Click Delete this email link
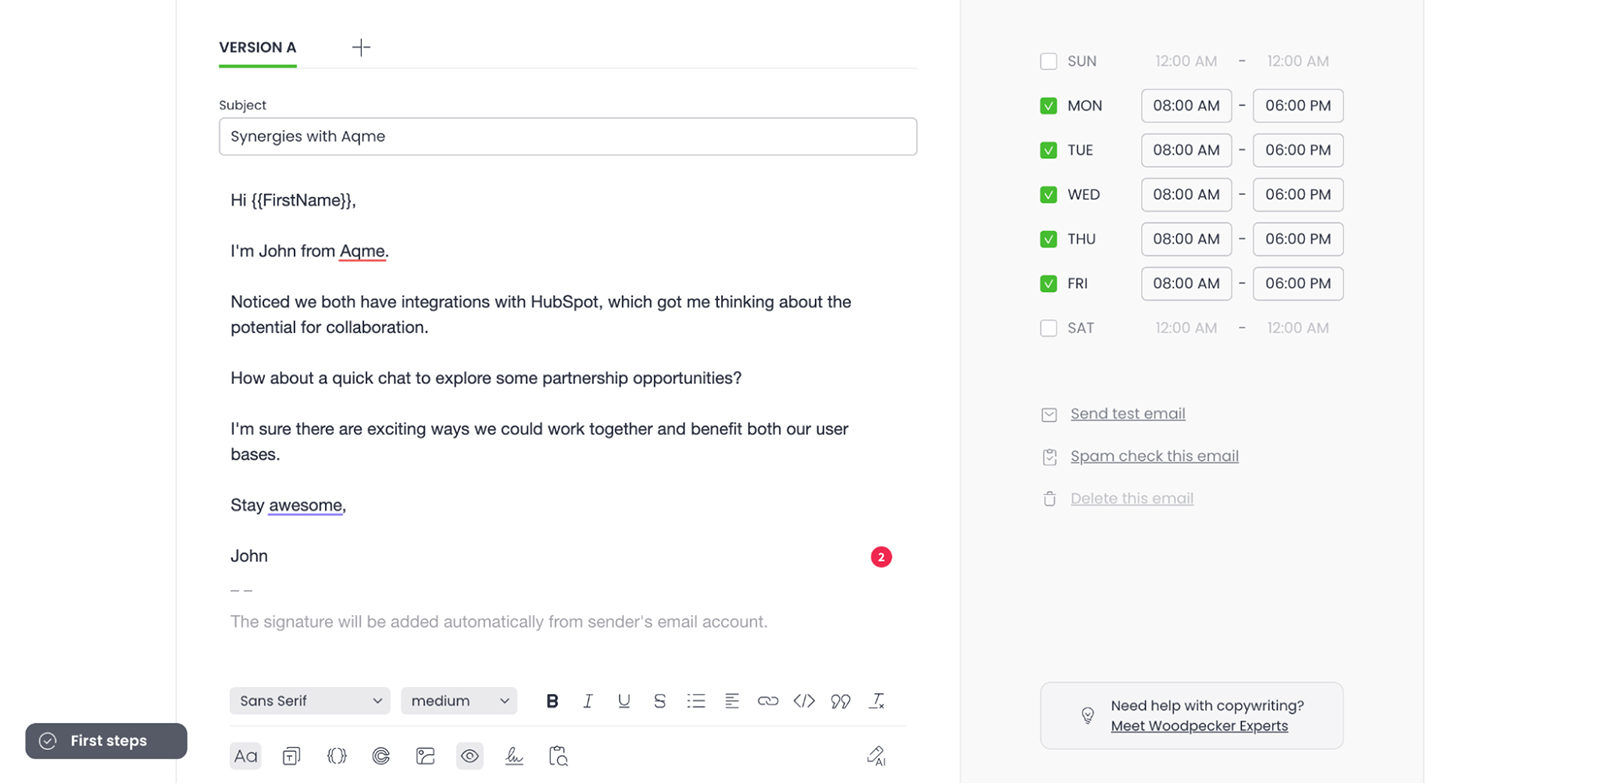The width and height of the screenshot is (1600, 784). (1132, 499)
